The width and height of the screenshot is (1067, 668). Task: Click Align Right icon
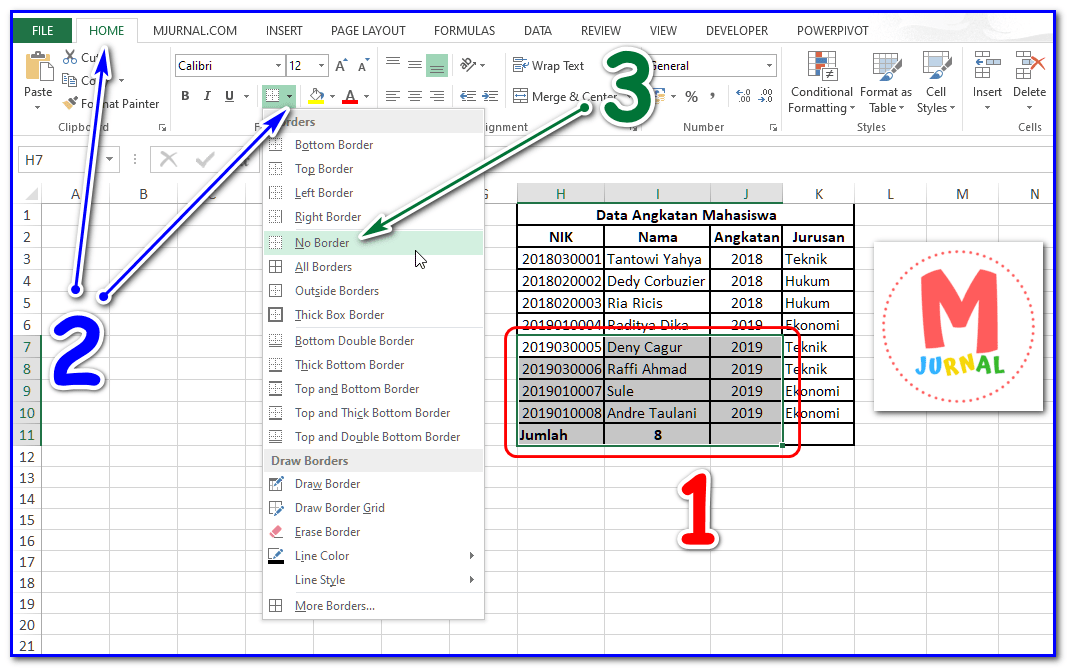pyautogui.click(x=437, y=96)
